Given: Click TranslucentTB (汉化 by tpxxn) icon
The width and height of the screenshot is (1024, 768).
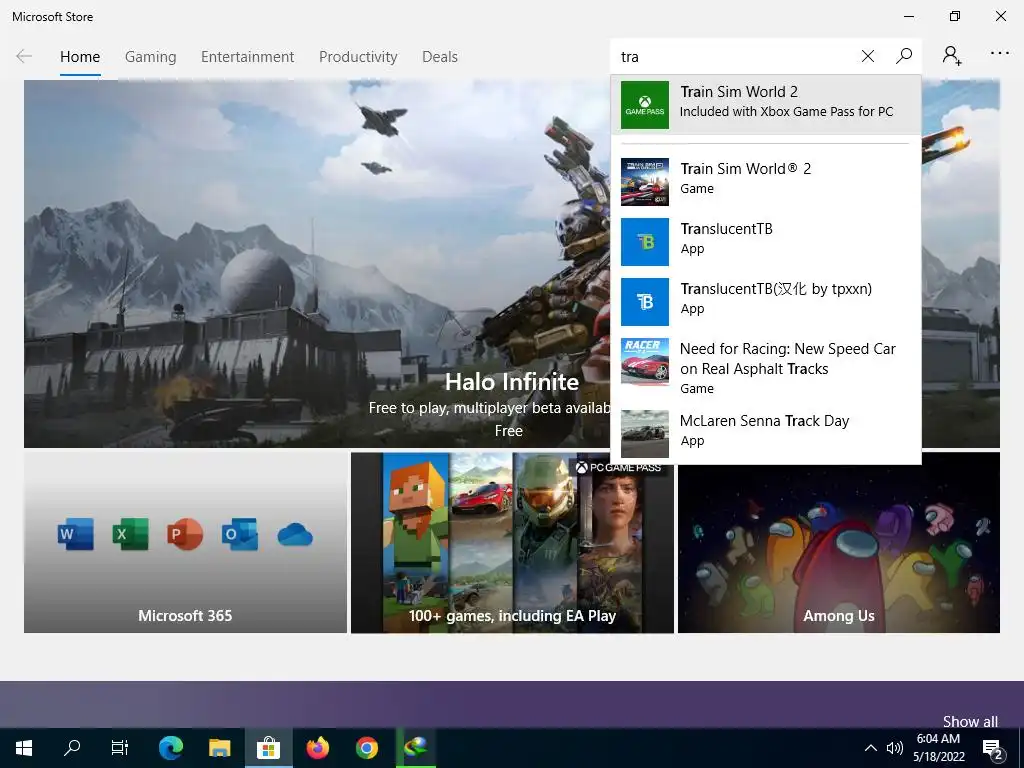Looking at the screenshot, I should (645, 302).
